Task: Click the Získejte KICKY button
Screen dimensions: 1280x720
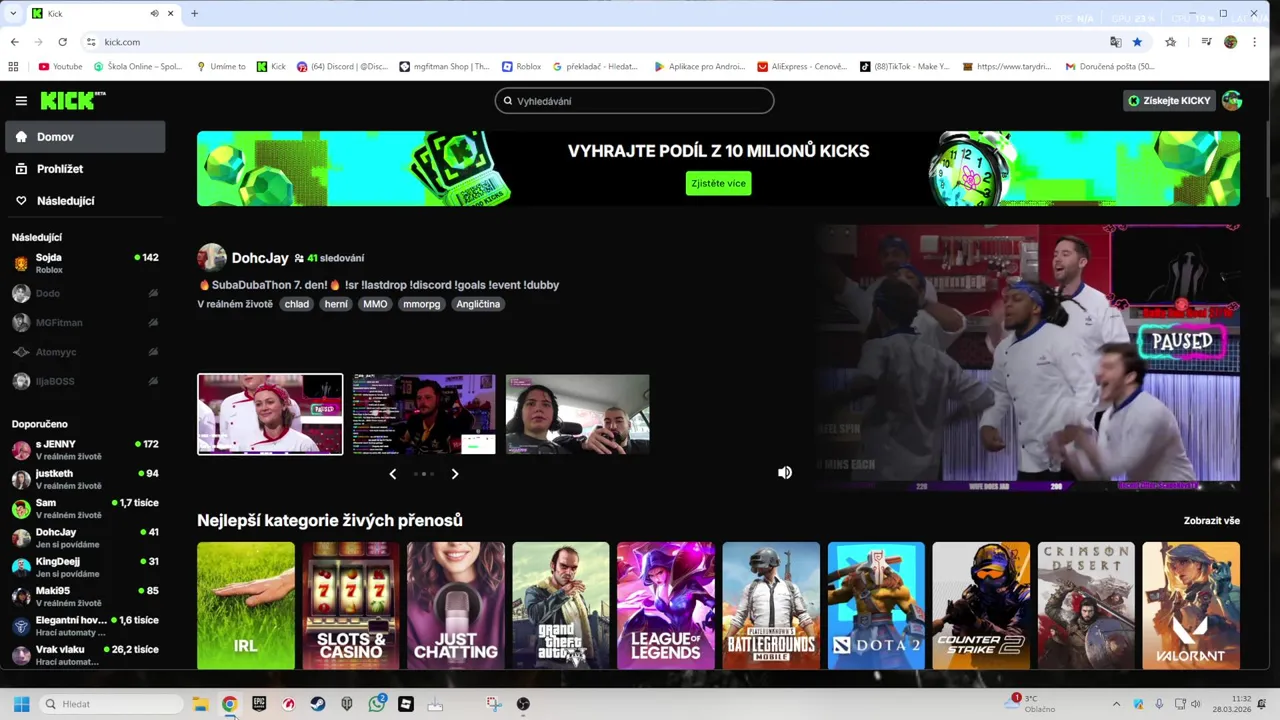Action: [x=1169, y=101]
